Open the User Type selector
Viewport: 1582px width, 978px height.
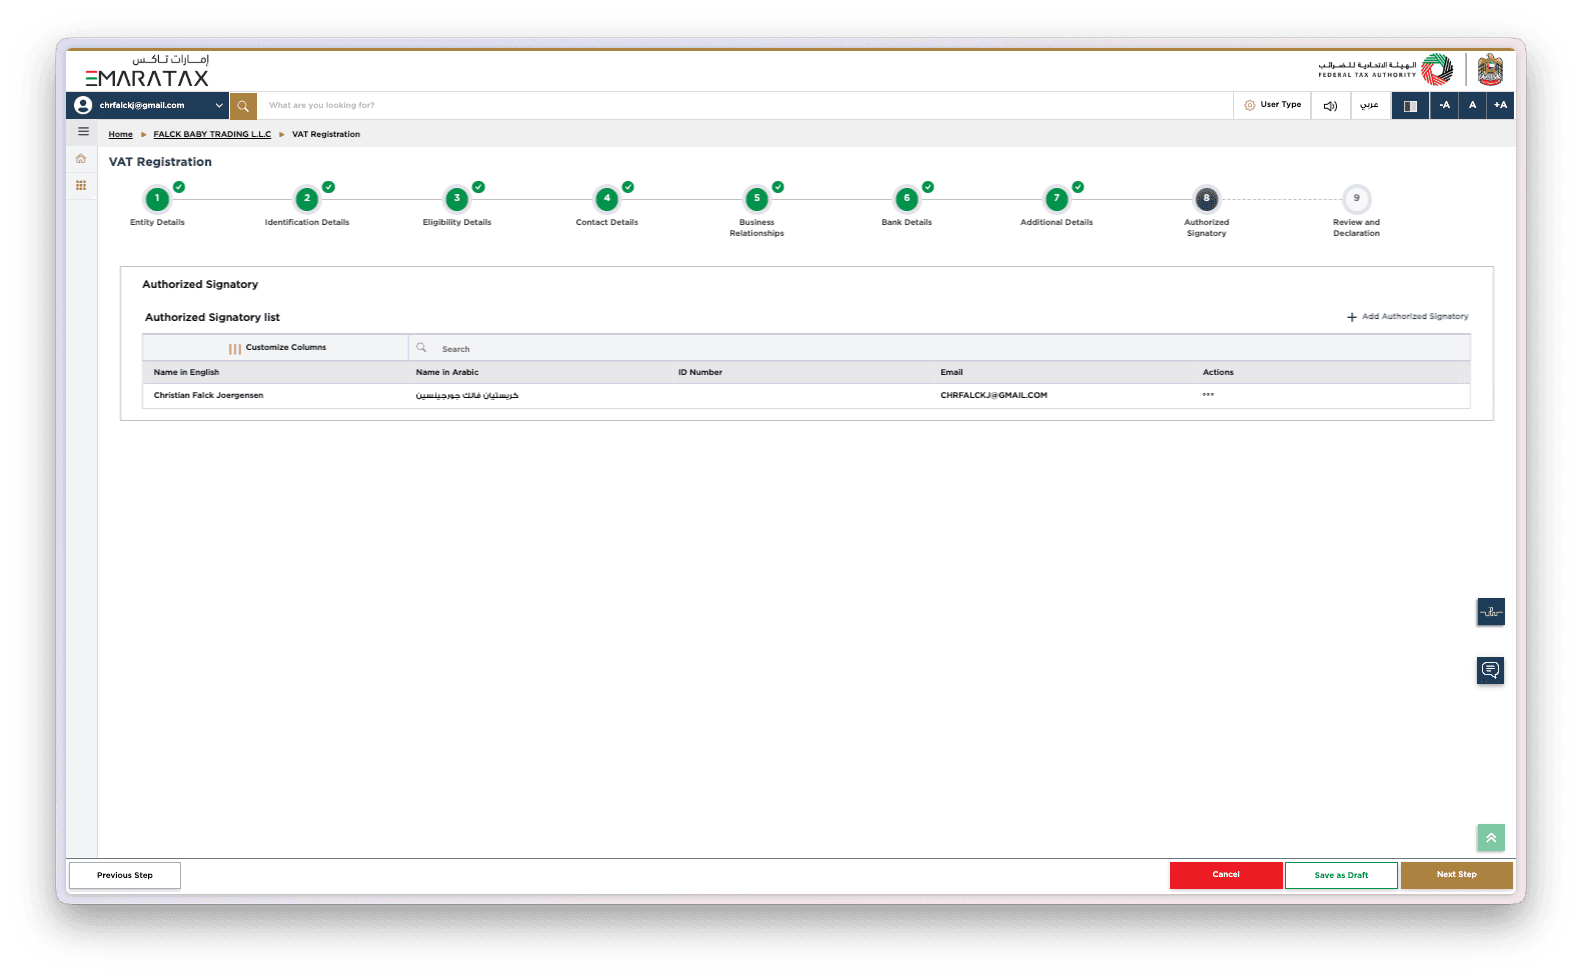coord(1272,105)
